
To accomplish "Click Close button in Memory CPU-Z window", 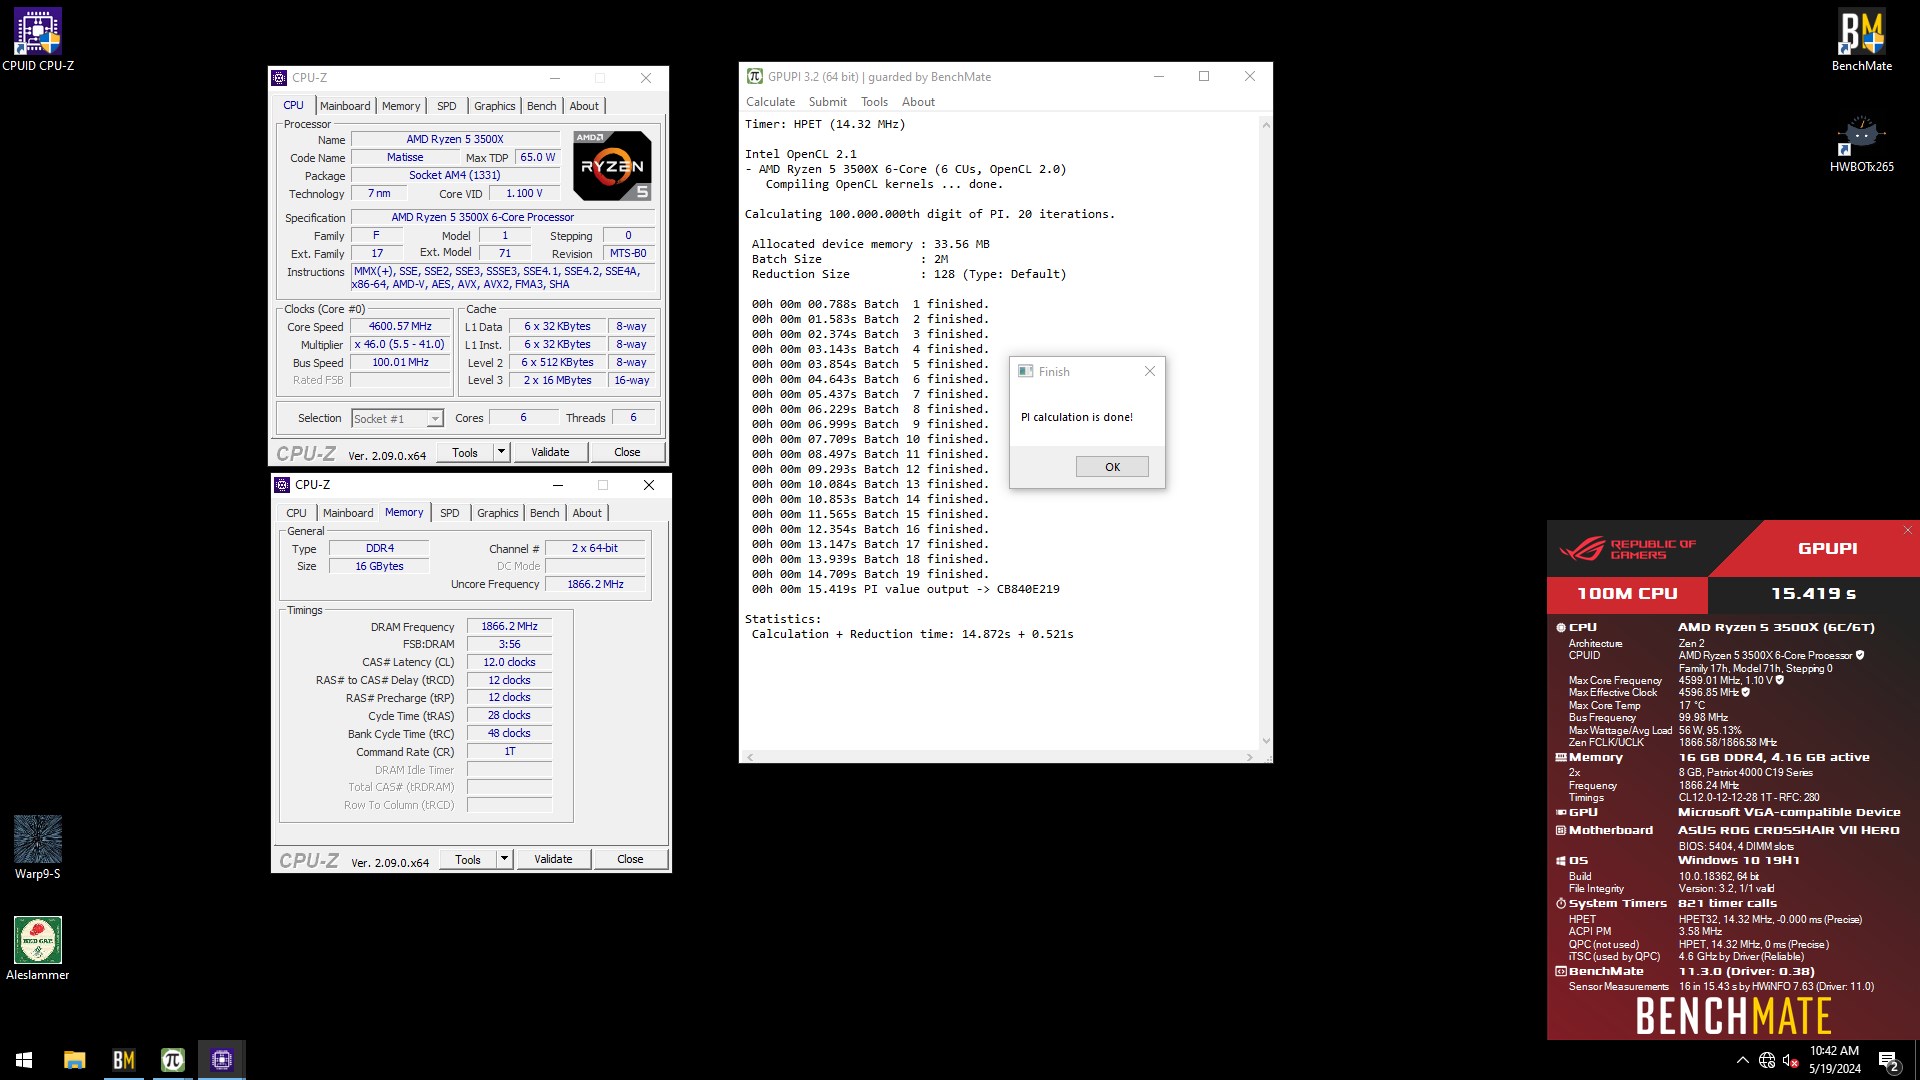I will coord(630,859).
